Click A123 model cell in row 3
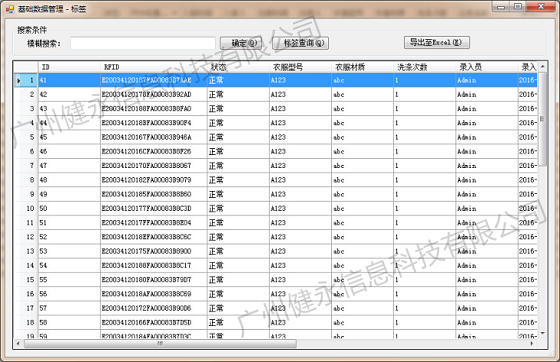Image resolution: width=560 pixels, height=362 pixels. (x=300, y=109)
